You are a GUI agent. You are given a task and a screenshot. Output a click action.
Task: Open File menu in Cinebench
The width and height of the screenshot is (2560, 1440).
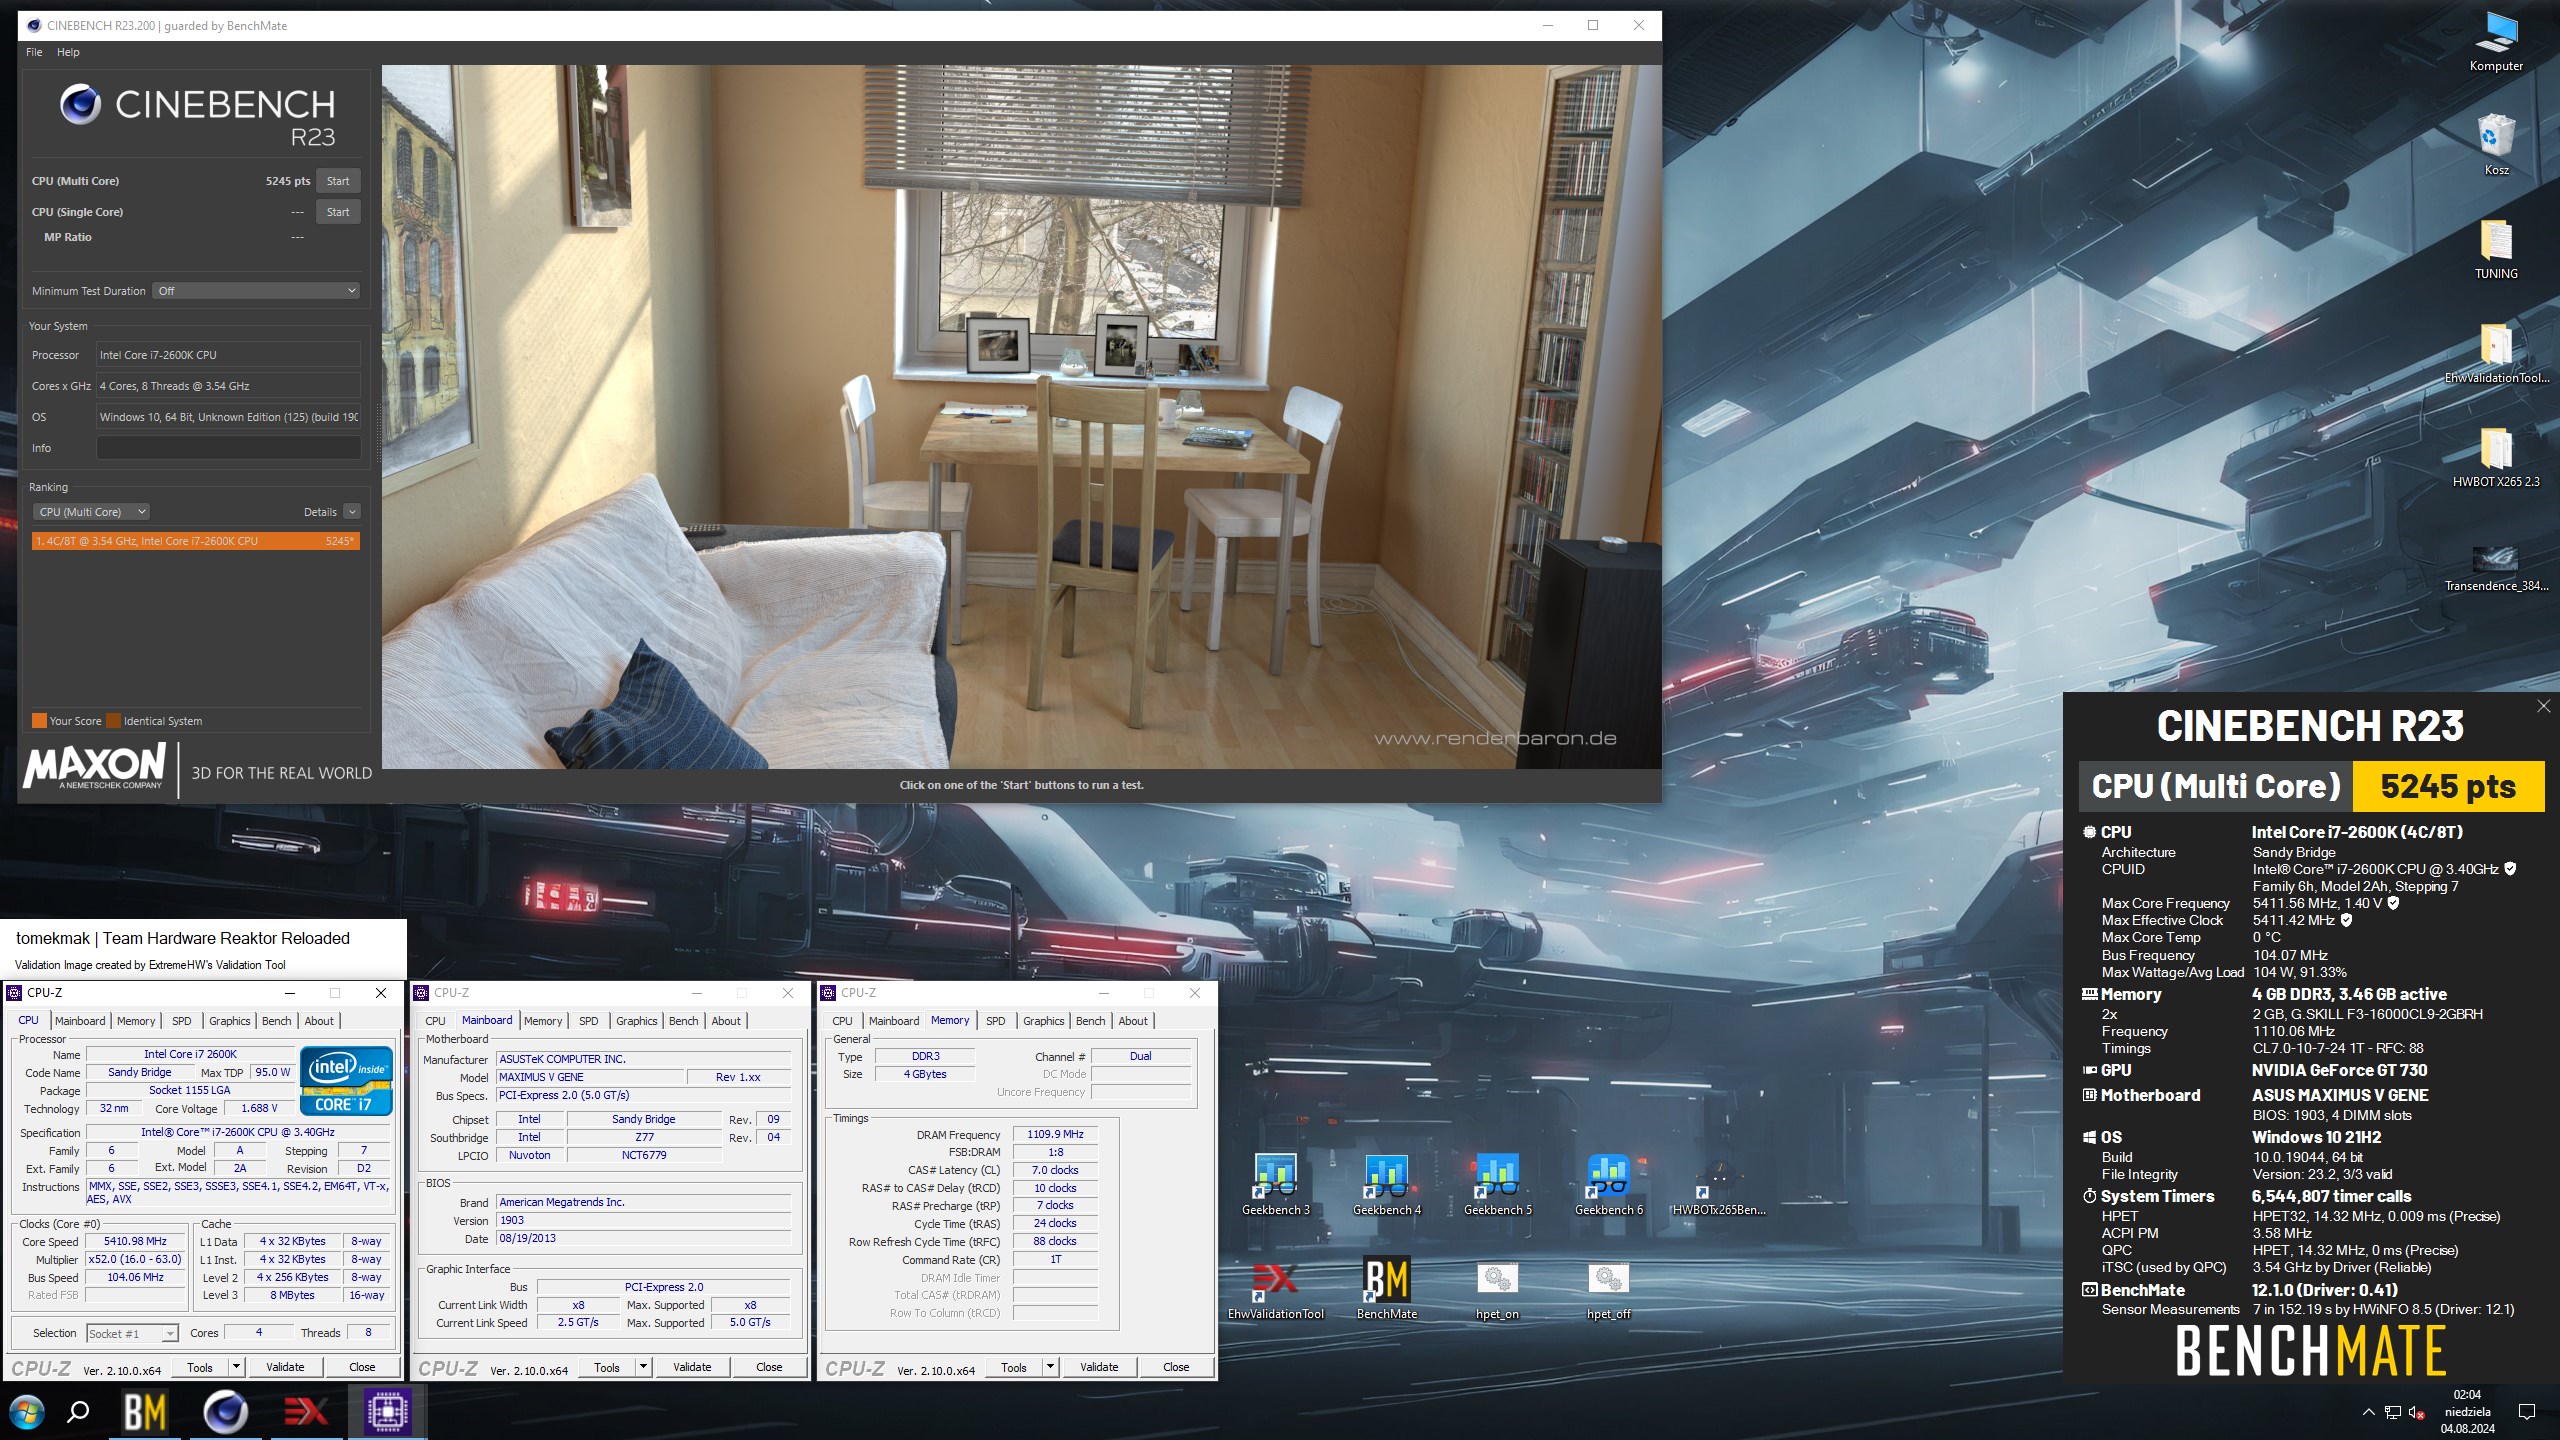[34, 52]
